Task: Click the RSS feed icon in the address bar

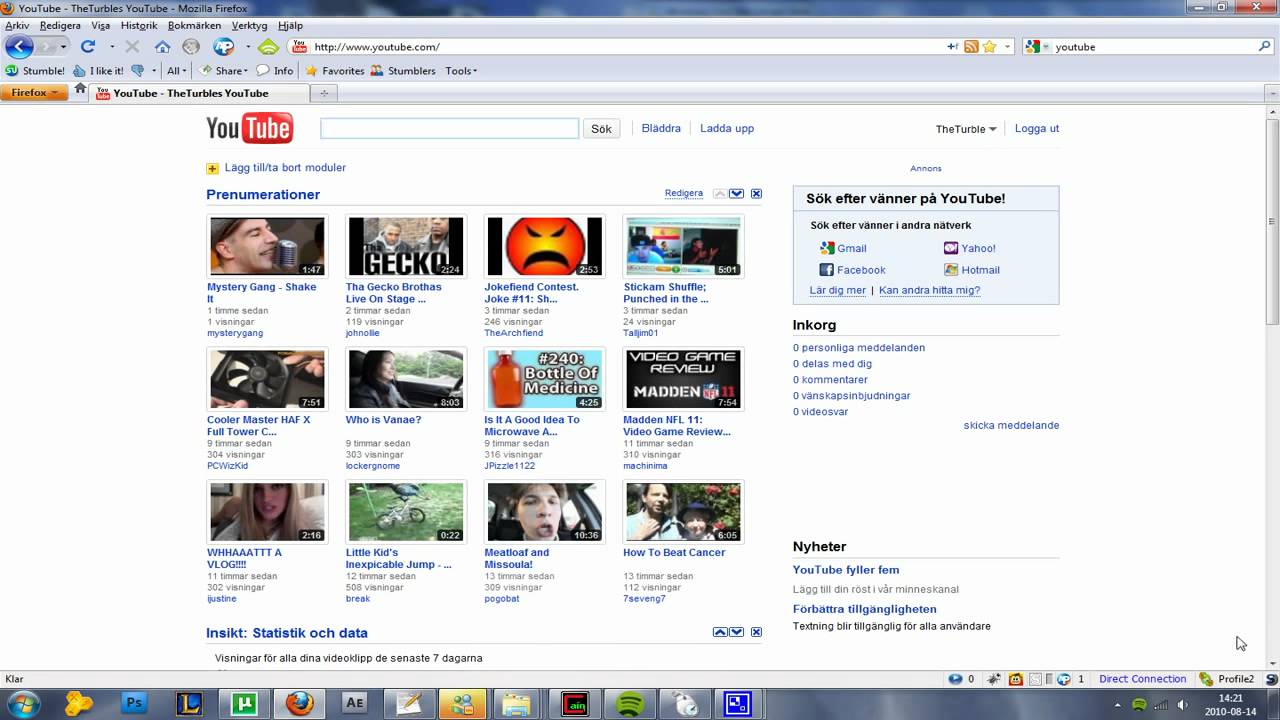Action: pos(971,47)
